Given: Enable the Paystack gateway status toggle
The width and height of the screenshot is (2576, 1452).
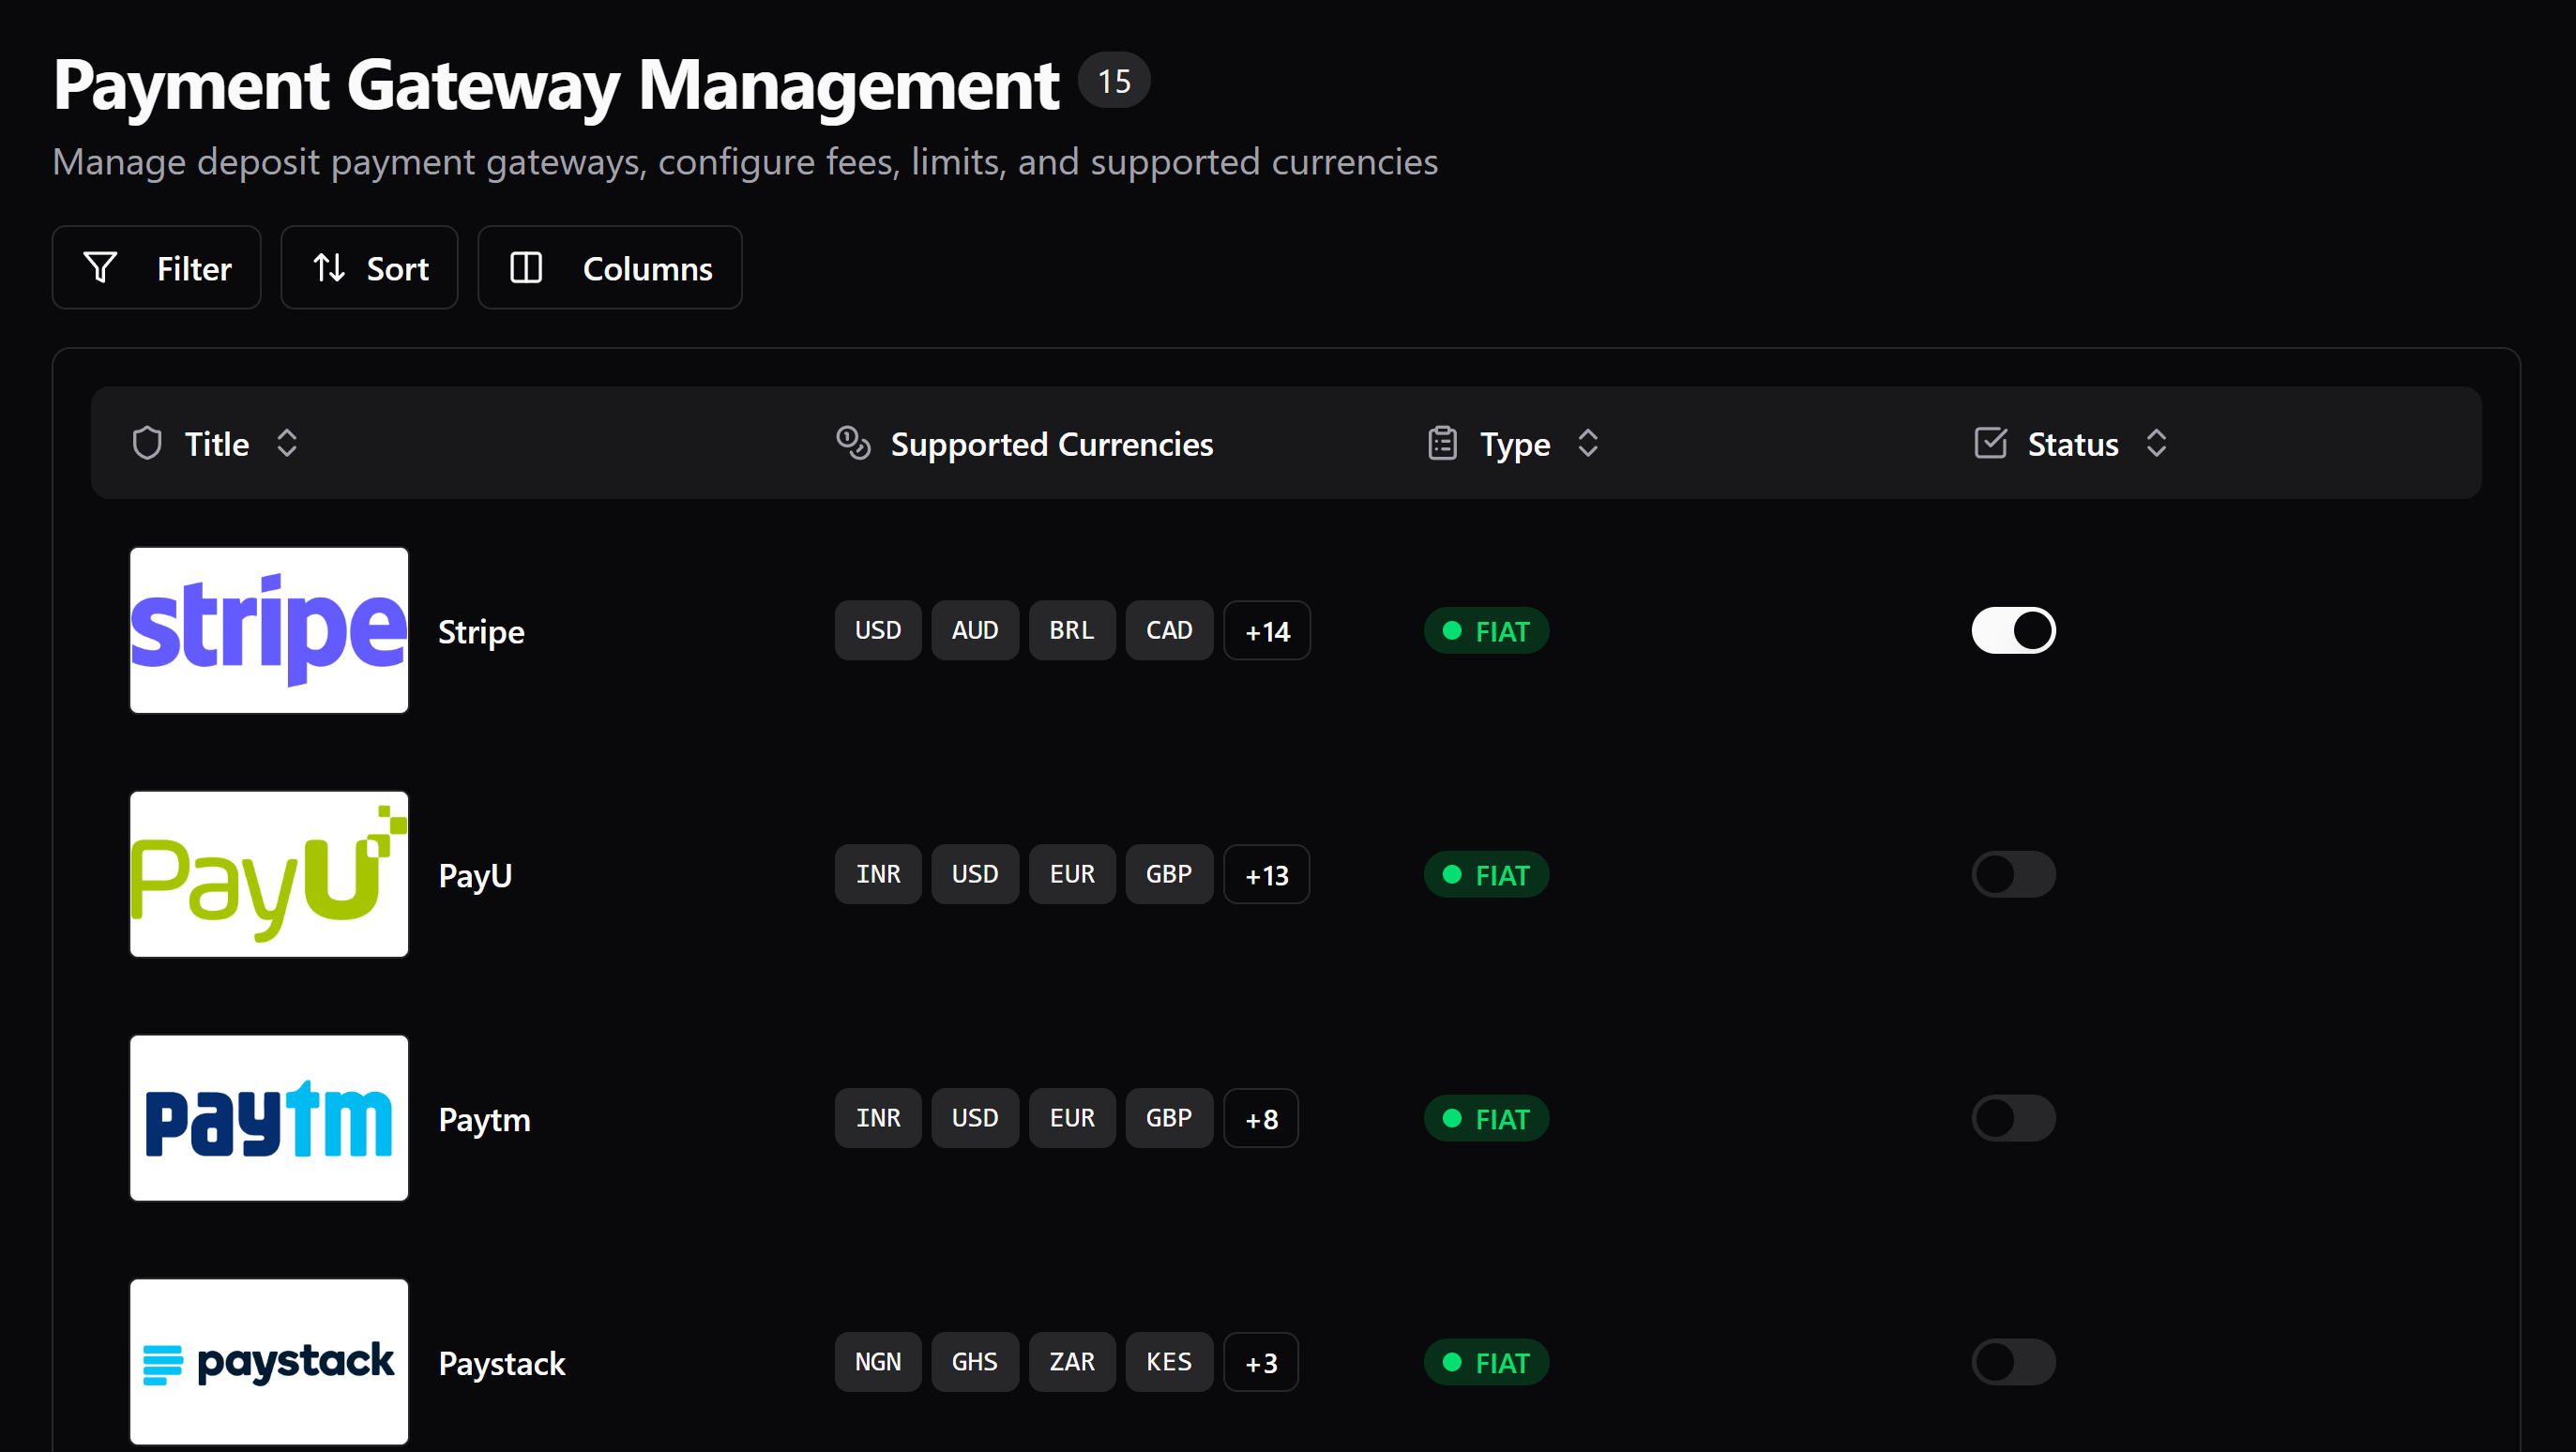Looking at the screenshot, I should point(2013,1361).
